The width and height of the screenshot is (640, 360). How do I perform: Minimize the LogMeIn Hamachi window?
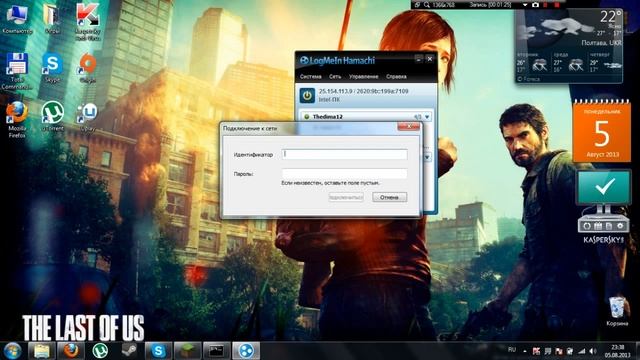[419, 59]
